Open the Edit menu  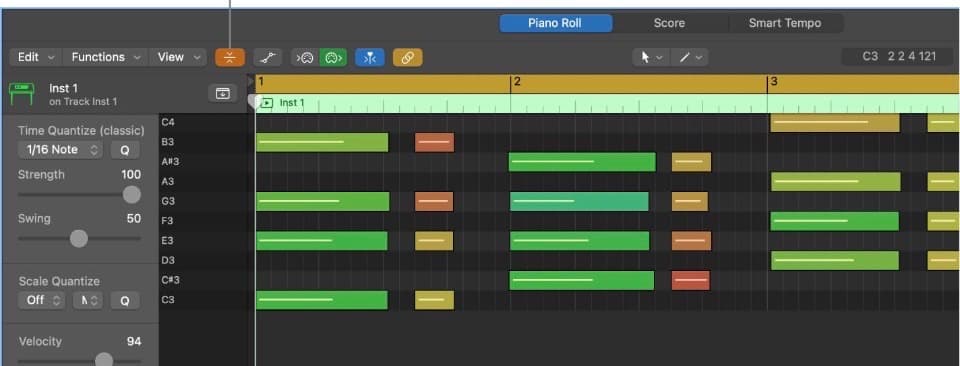coord(36,57)
